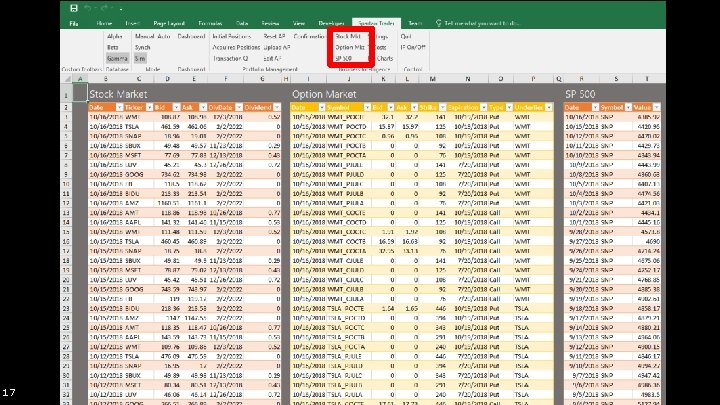Click the Stock Market title cell
Image resolution: width=720 pixels, height=405 pixels.
[x=118, y=94]
